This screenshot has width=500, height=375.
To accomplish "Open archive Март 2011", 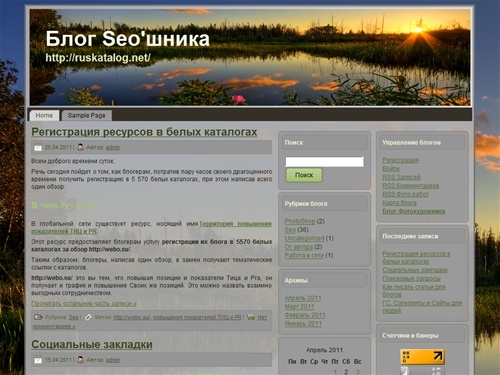I will point(299,306).
